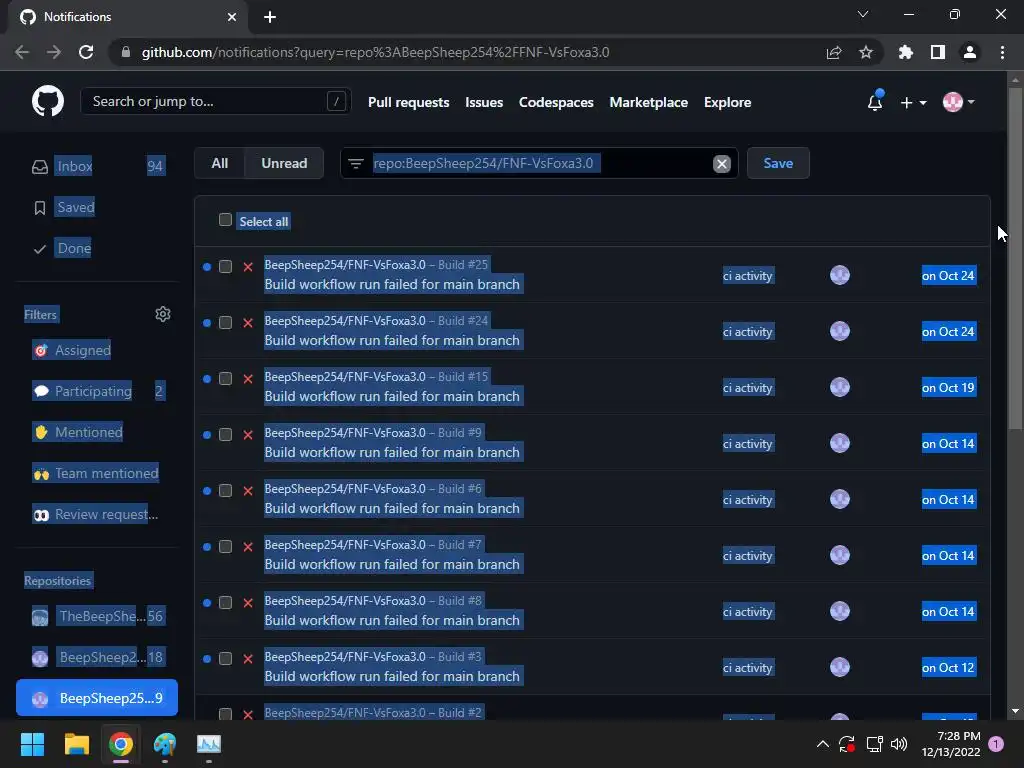Open Codespaces in the top nav

556,103
